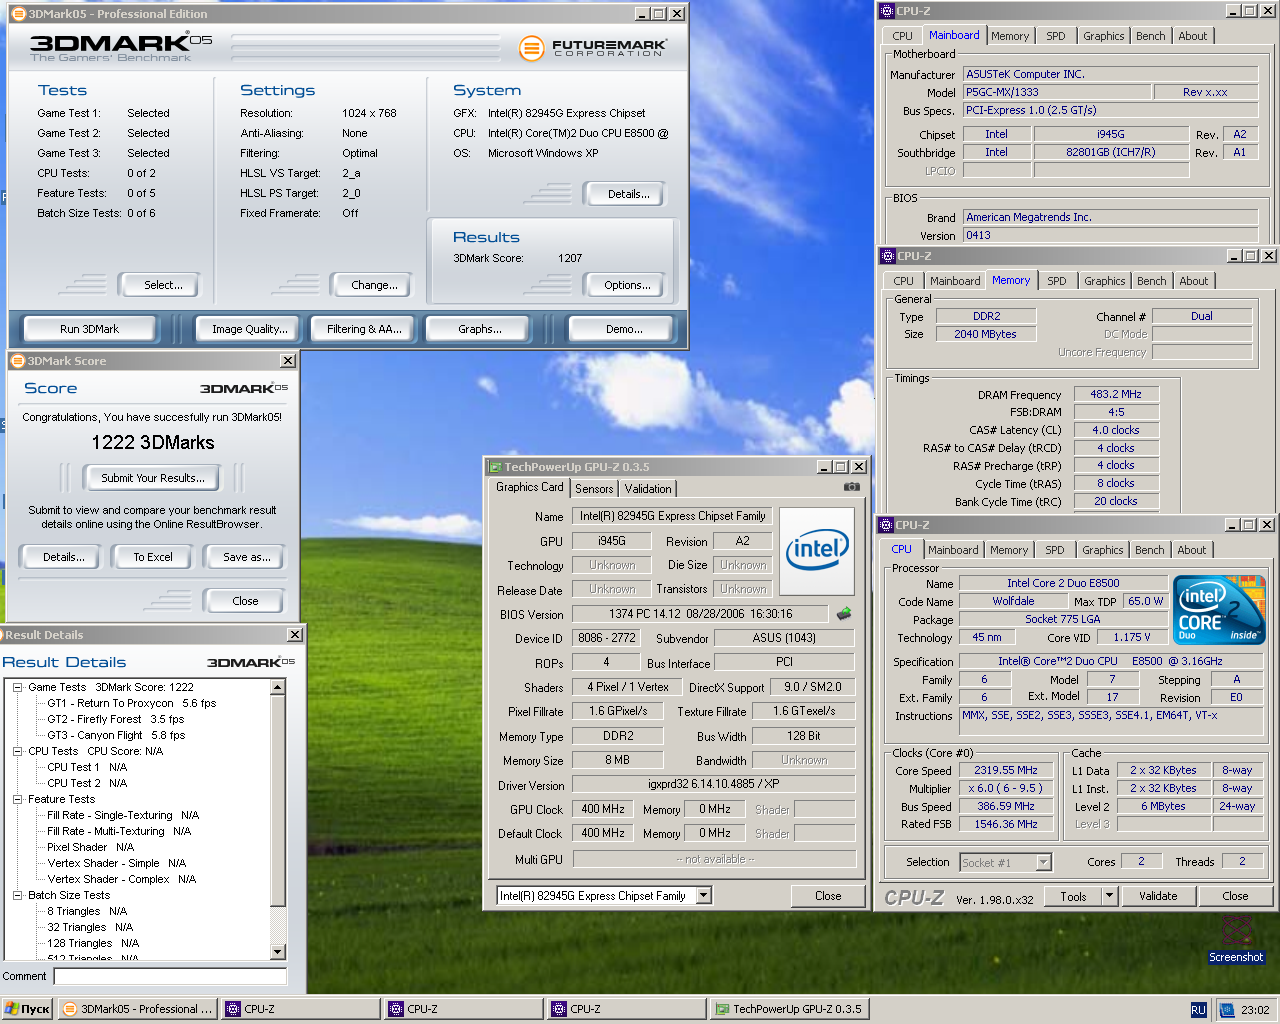Open the CPU tab in the Memory CPU-Z window
1280x1024 pixels.
903,281
